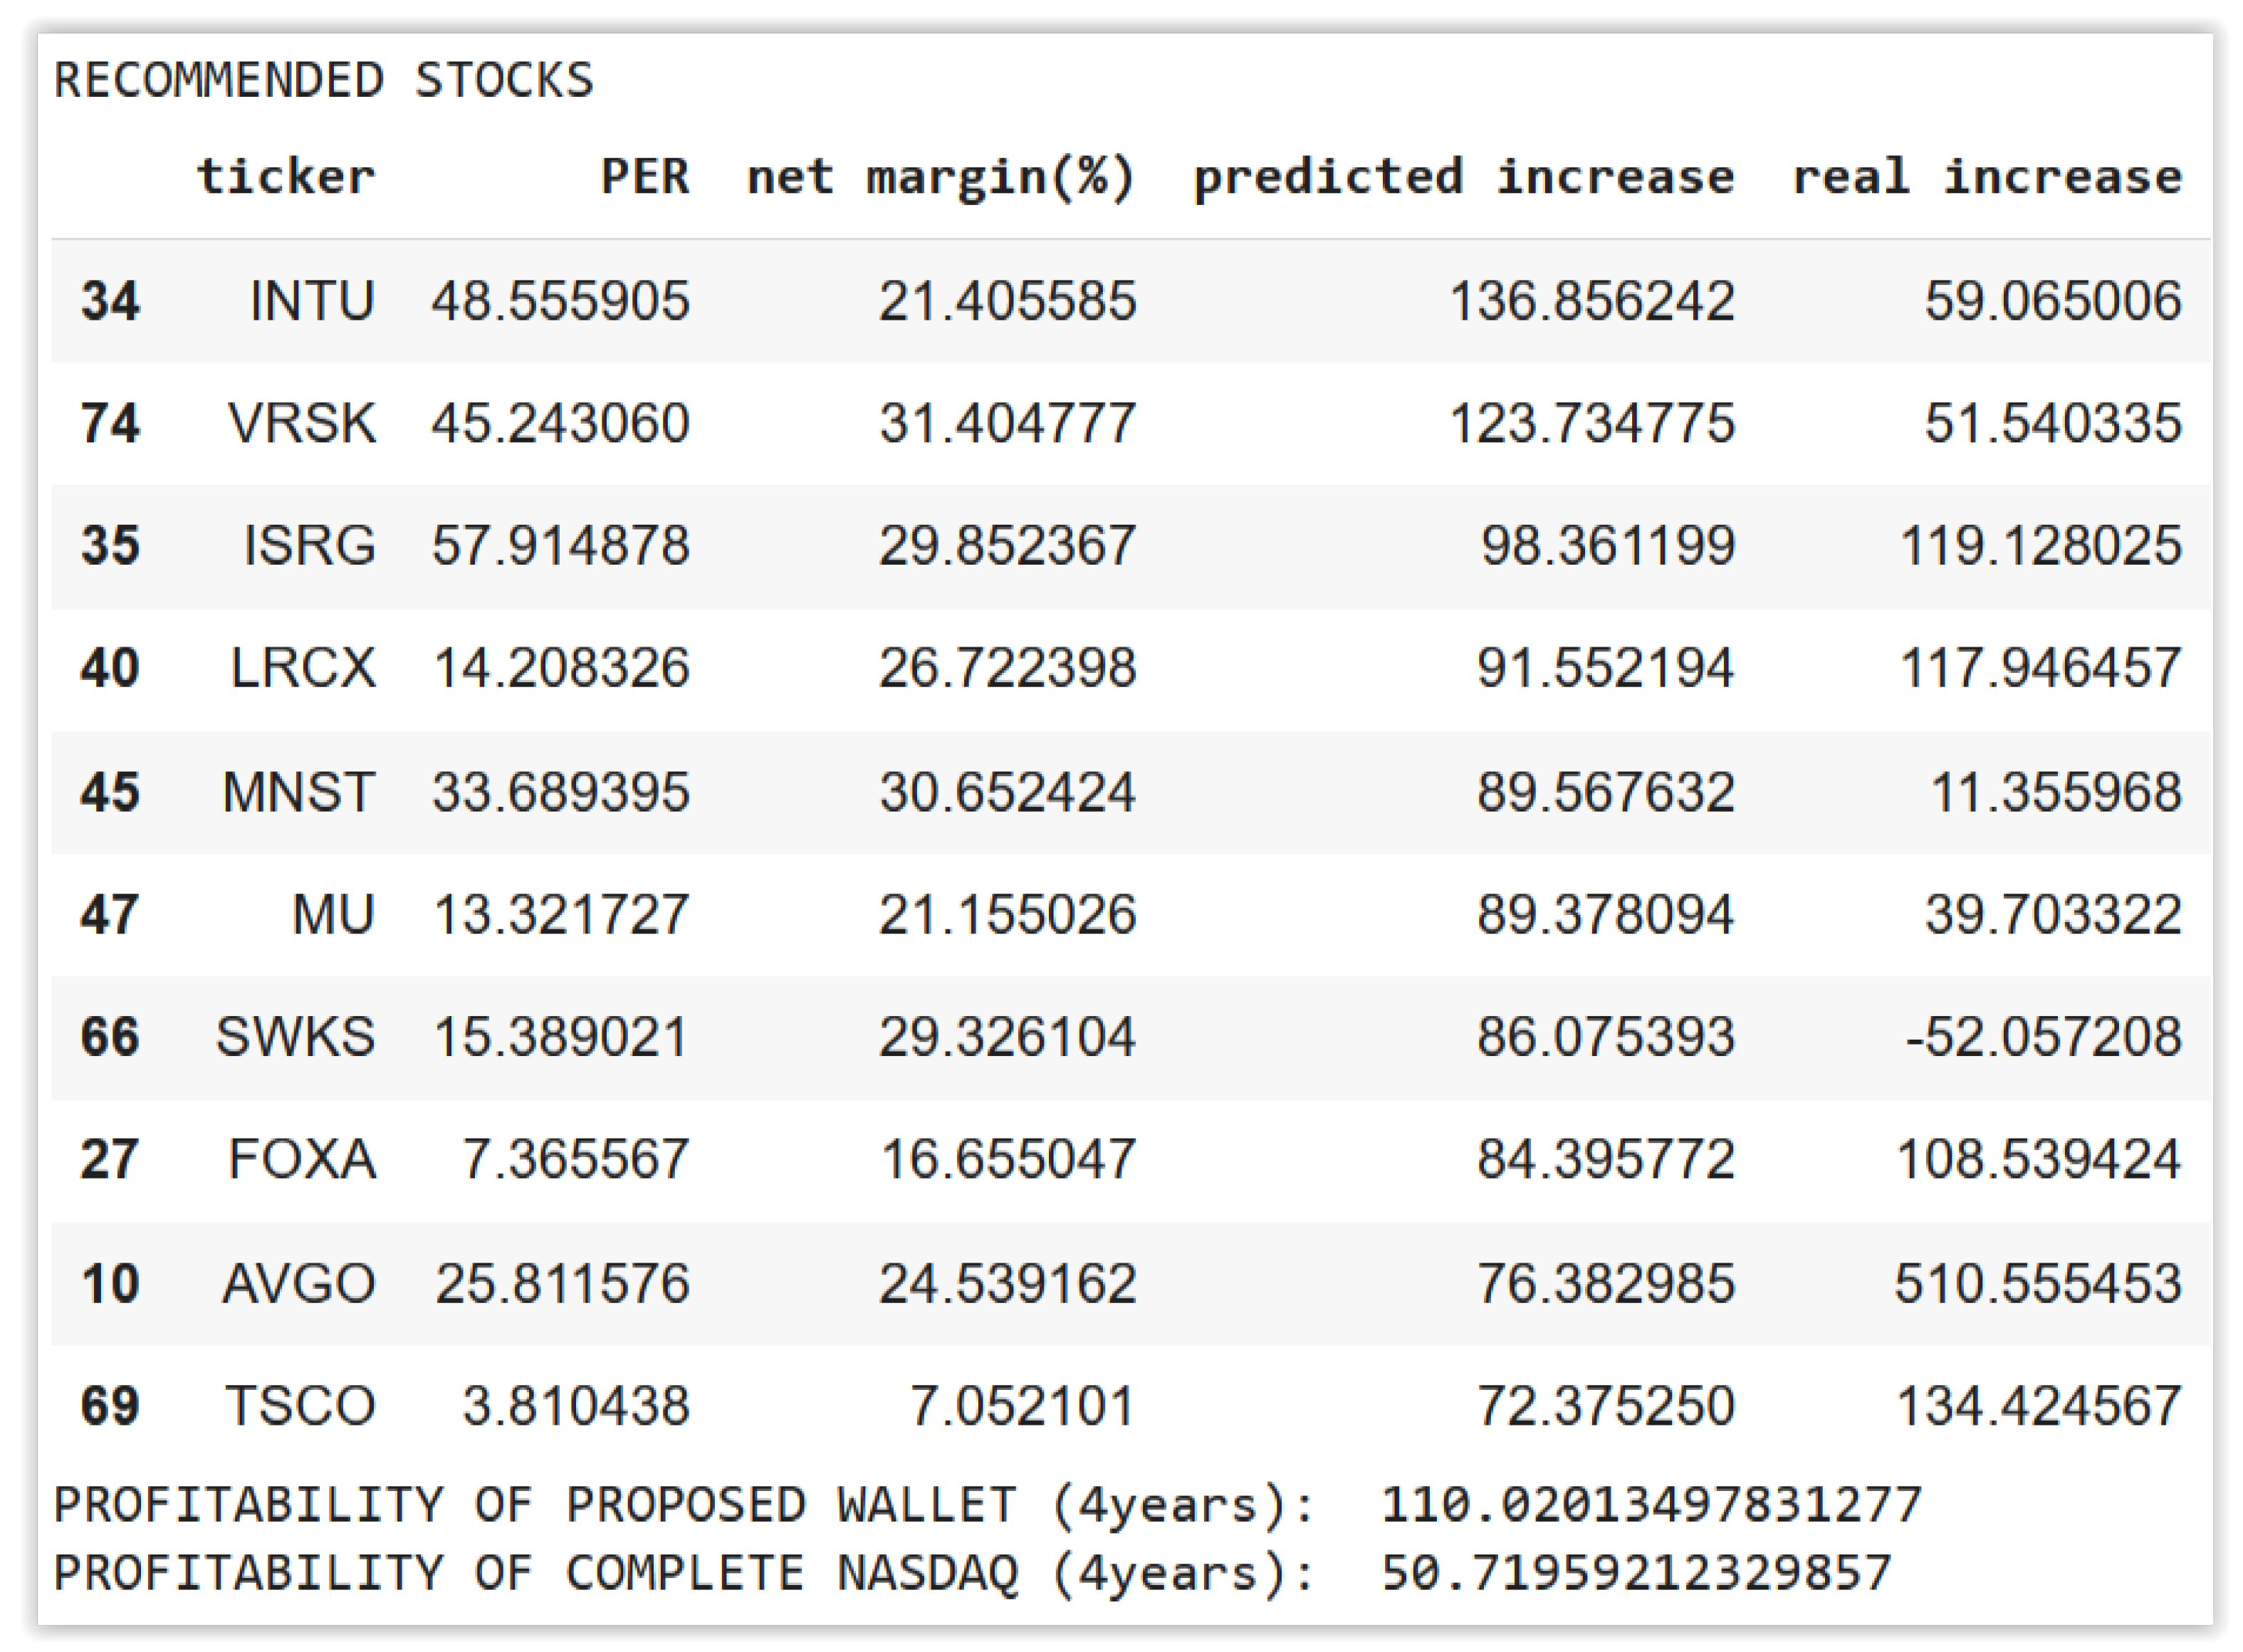
Task: Click row index 10
Action: 110,1284
